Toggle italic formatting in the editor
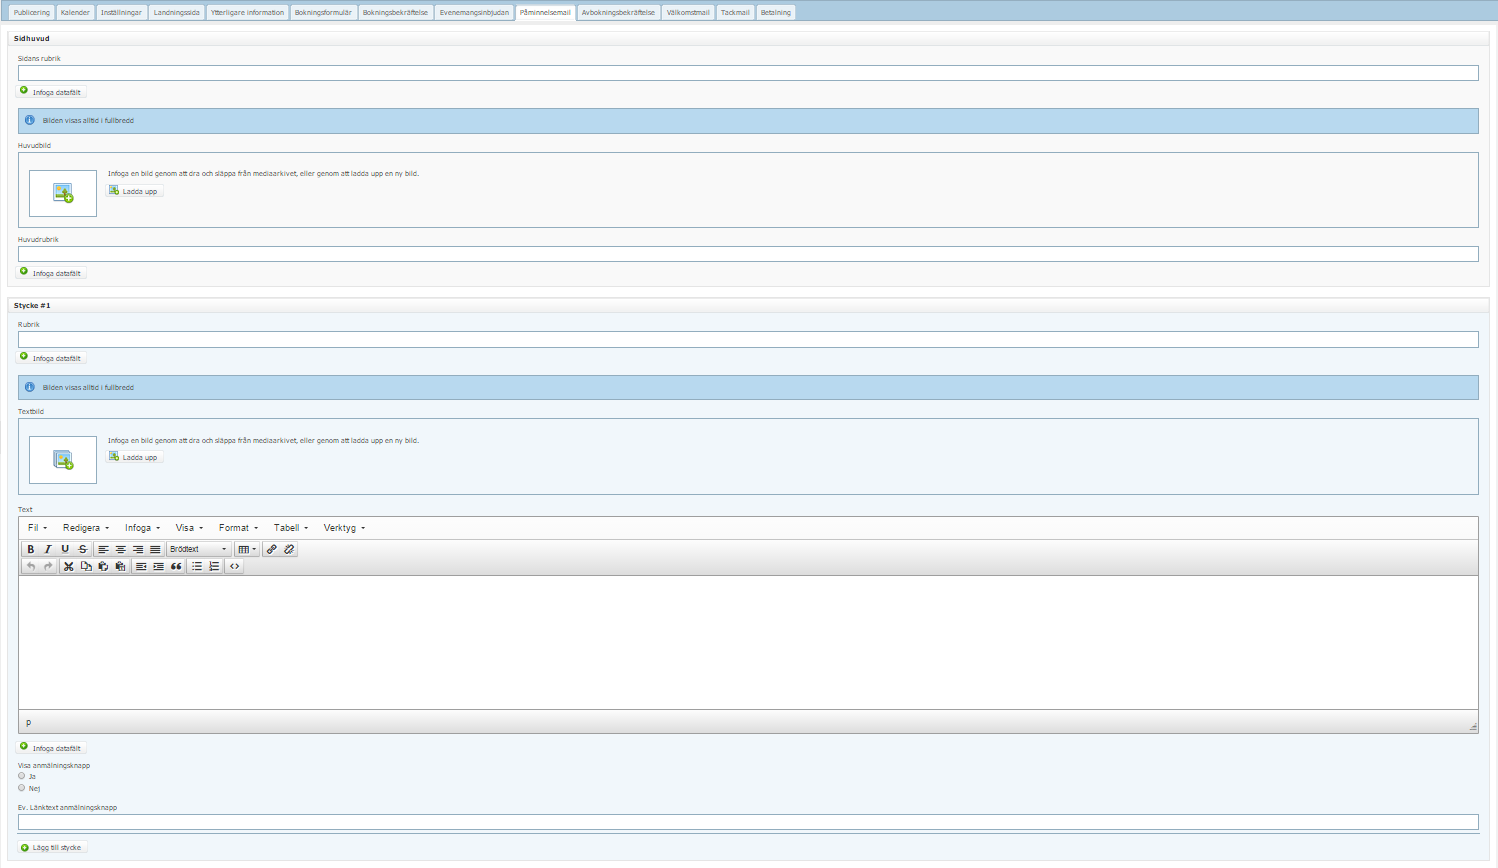 (x=48, y=549)
